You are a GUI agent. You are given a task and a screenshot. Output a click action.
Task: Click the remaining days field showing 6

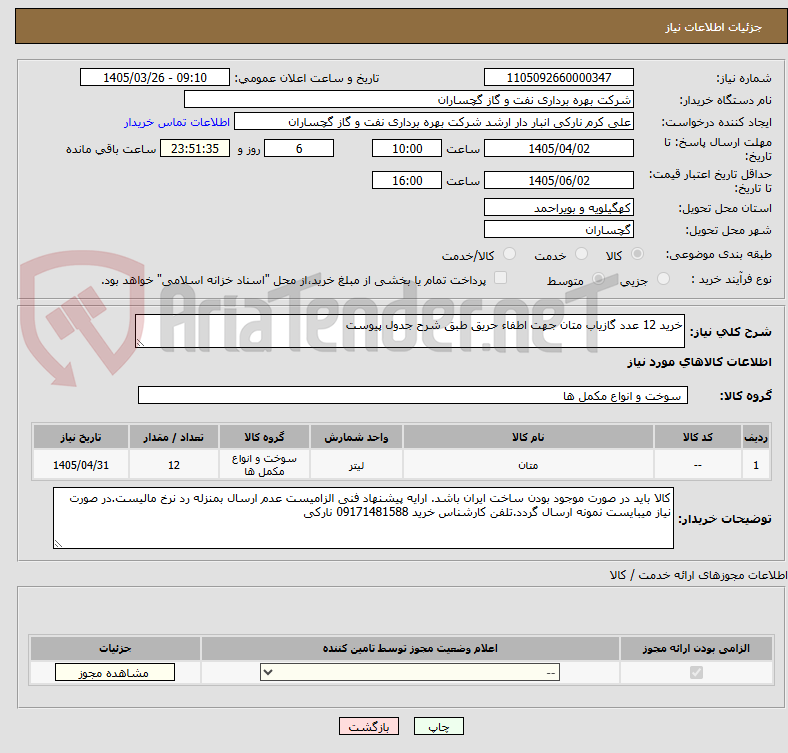click(299, 148)
